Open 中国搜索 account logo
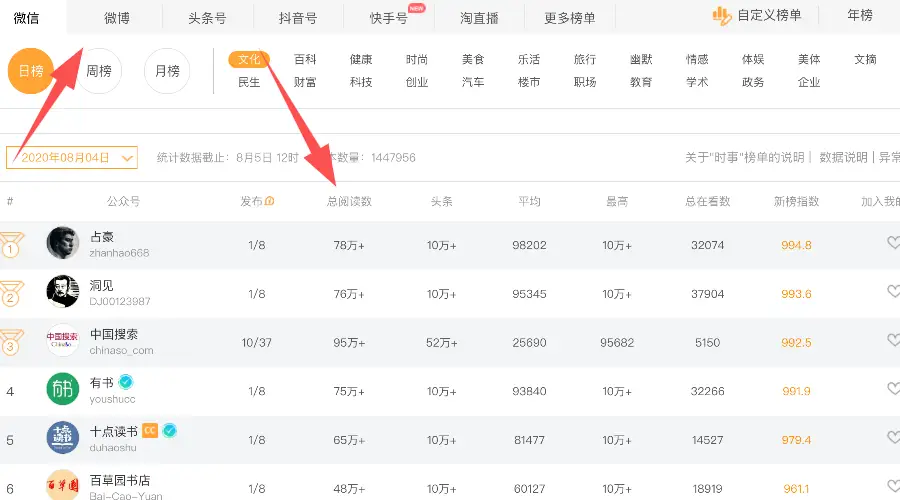The image size is (900, 500). 63,340
